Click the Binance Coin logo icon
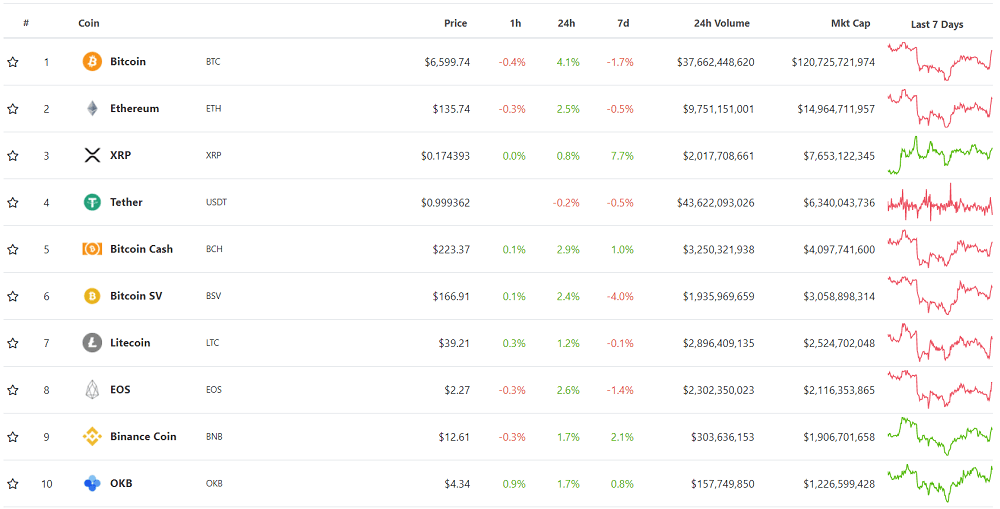The height and width of the screenshot is (509, 1000). click(x=92, y=436)
